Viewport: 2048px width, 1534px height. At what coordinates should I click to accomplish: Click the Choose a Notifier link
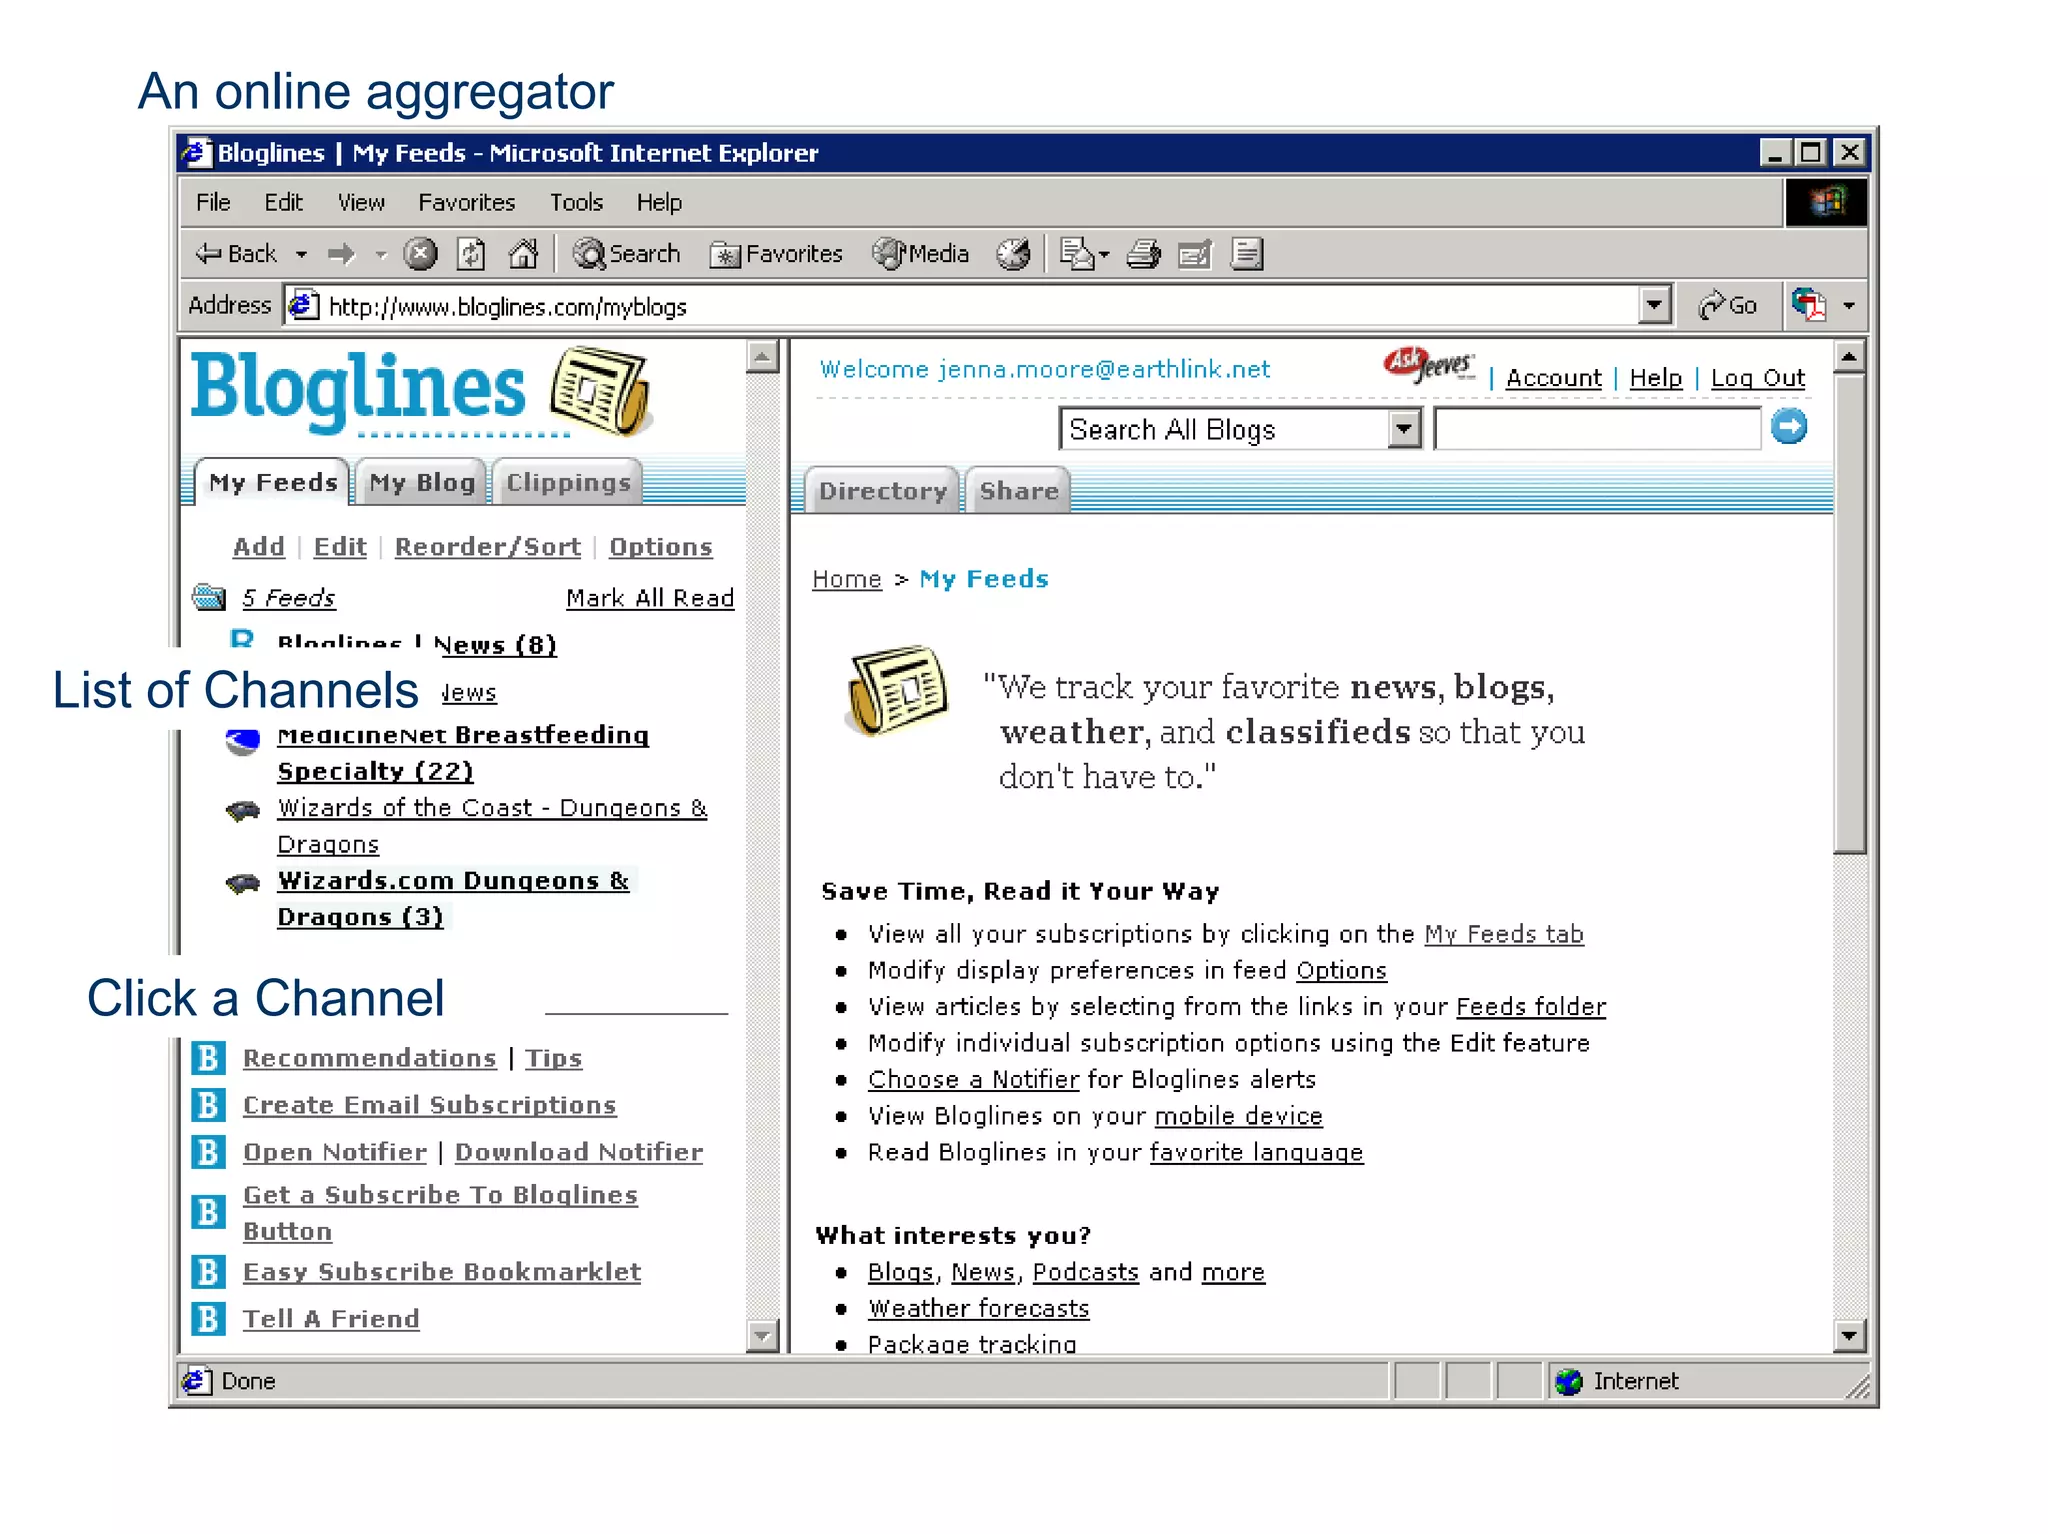coord(973,1079)
